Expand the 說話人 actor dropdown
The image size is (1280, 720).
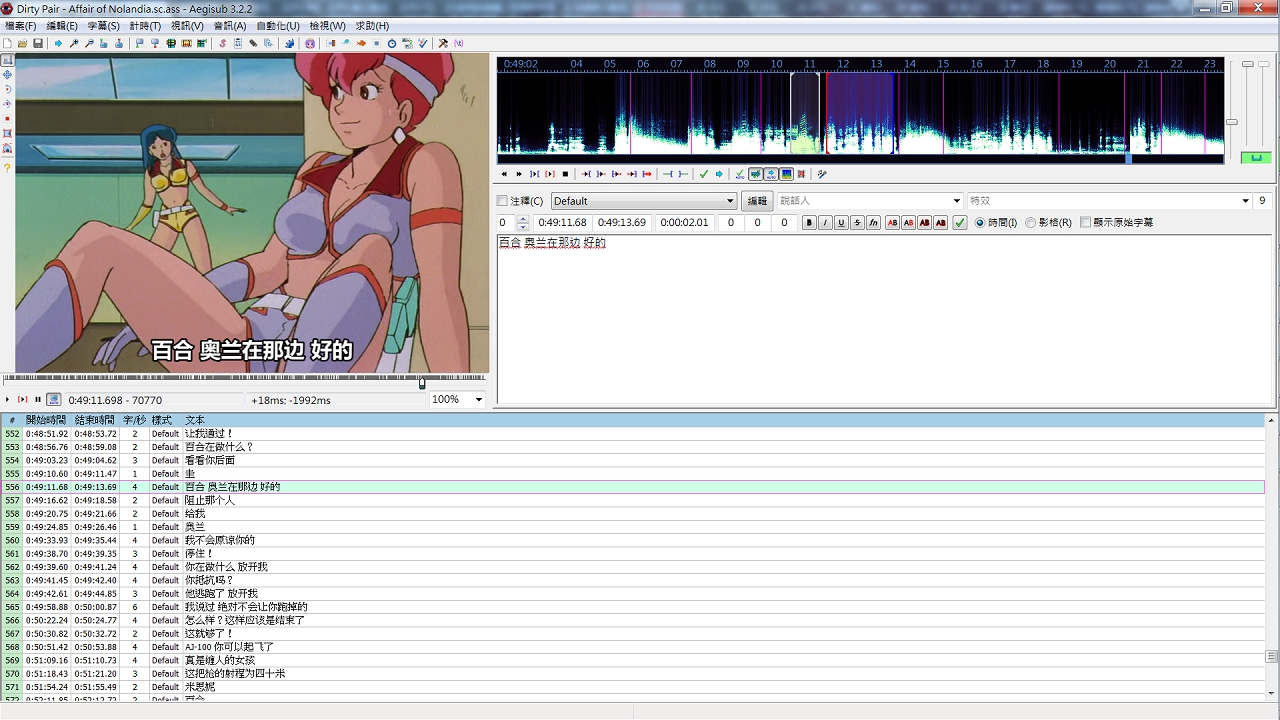(x=957, y=201)
